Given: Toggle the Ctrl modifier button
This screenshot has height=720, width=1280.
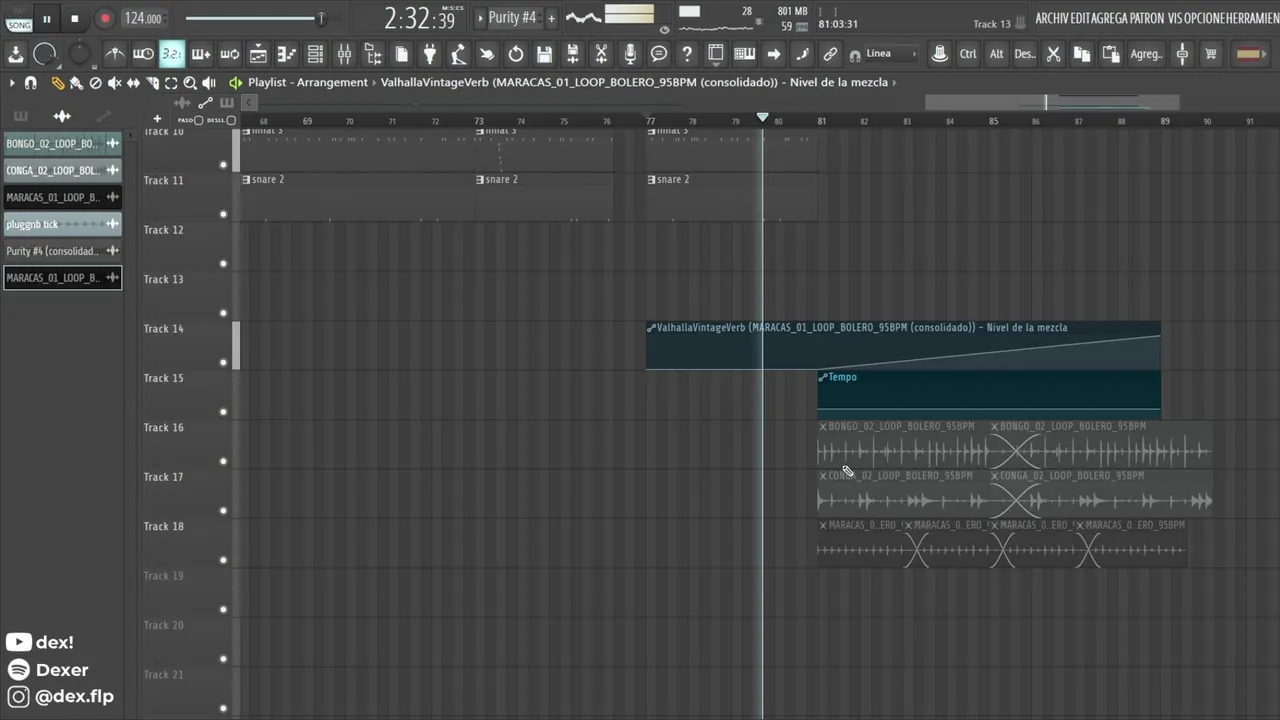Looking at the screenshot, I should [968, 54].
